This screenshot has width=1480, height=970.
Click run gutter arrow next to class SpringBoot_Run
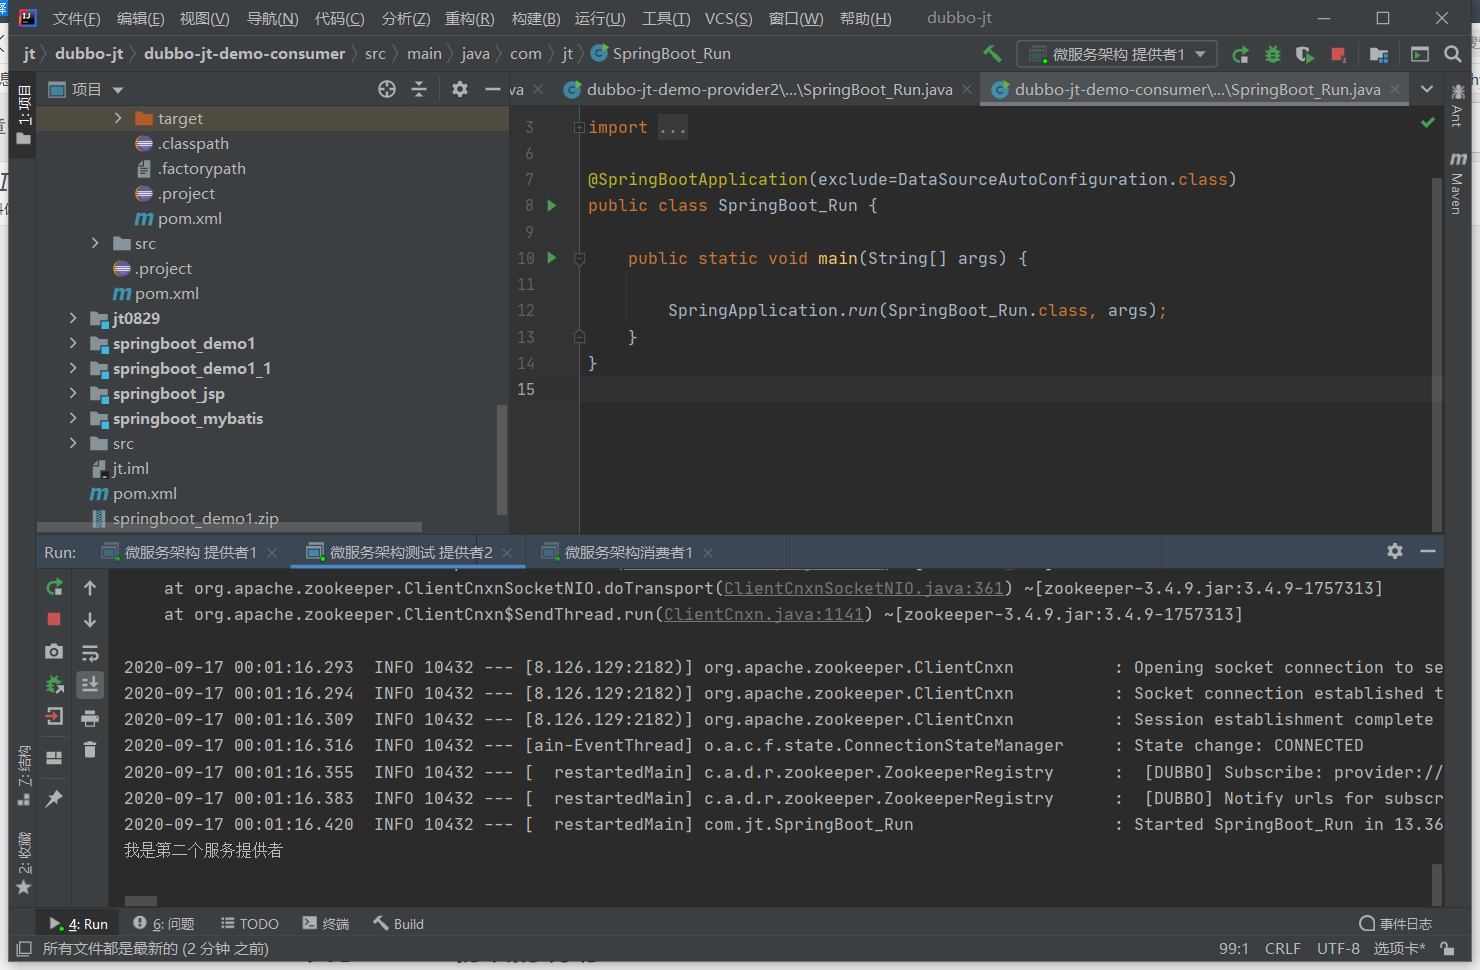pos(551,205)
